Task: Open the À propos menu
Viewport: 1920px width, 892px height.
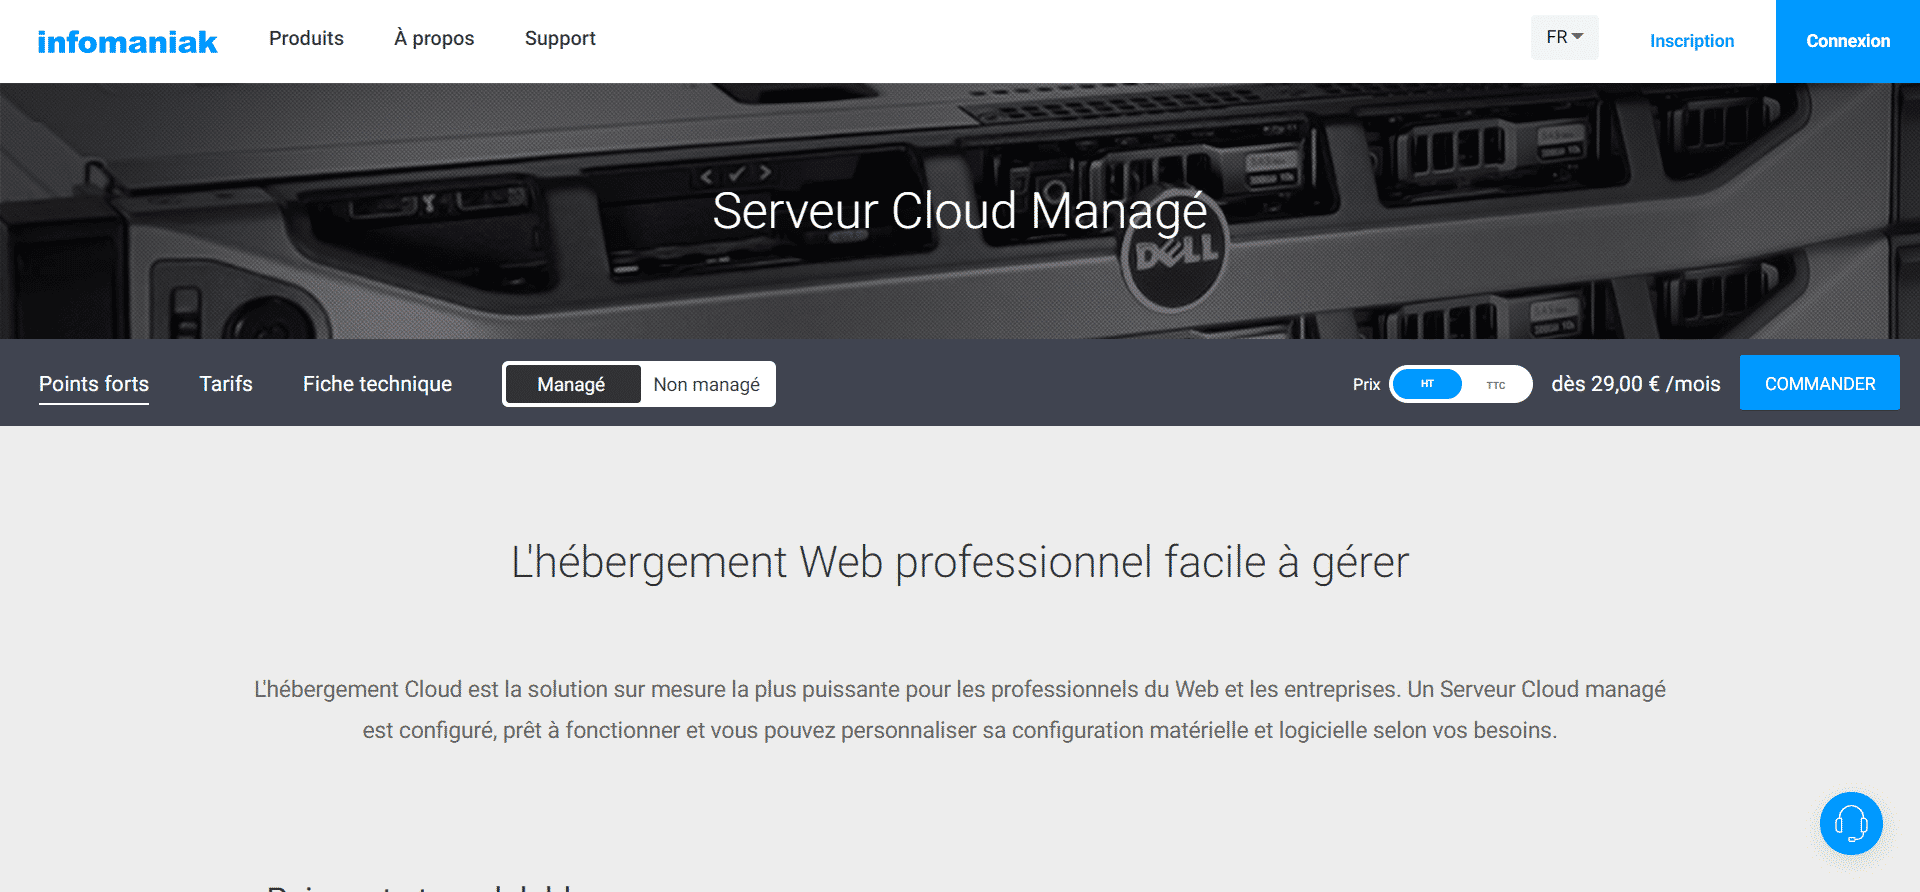Action: [434, 38]
